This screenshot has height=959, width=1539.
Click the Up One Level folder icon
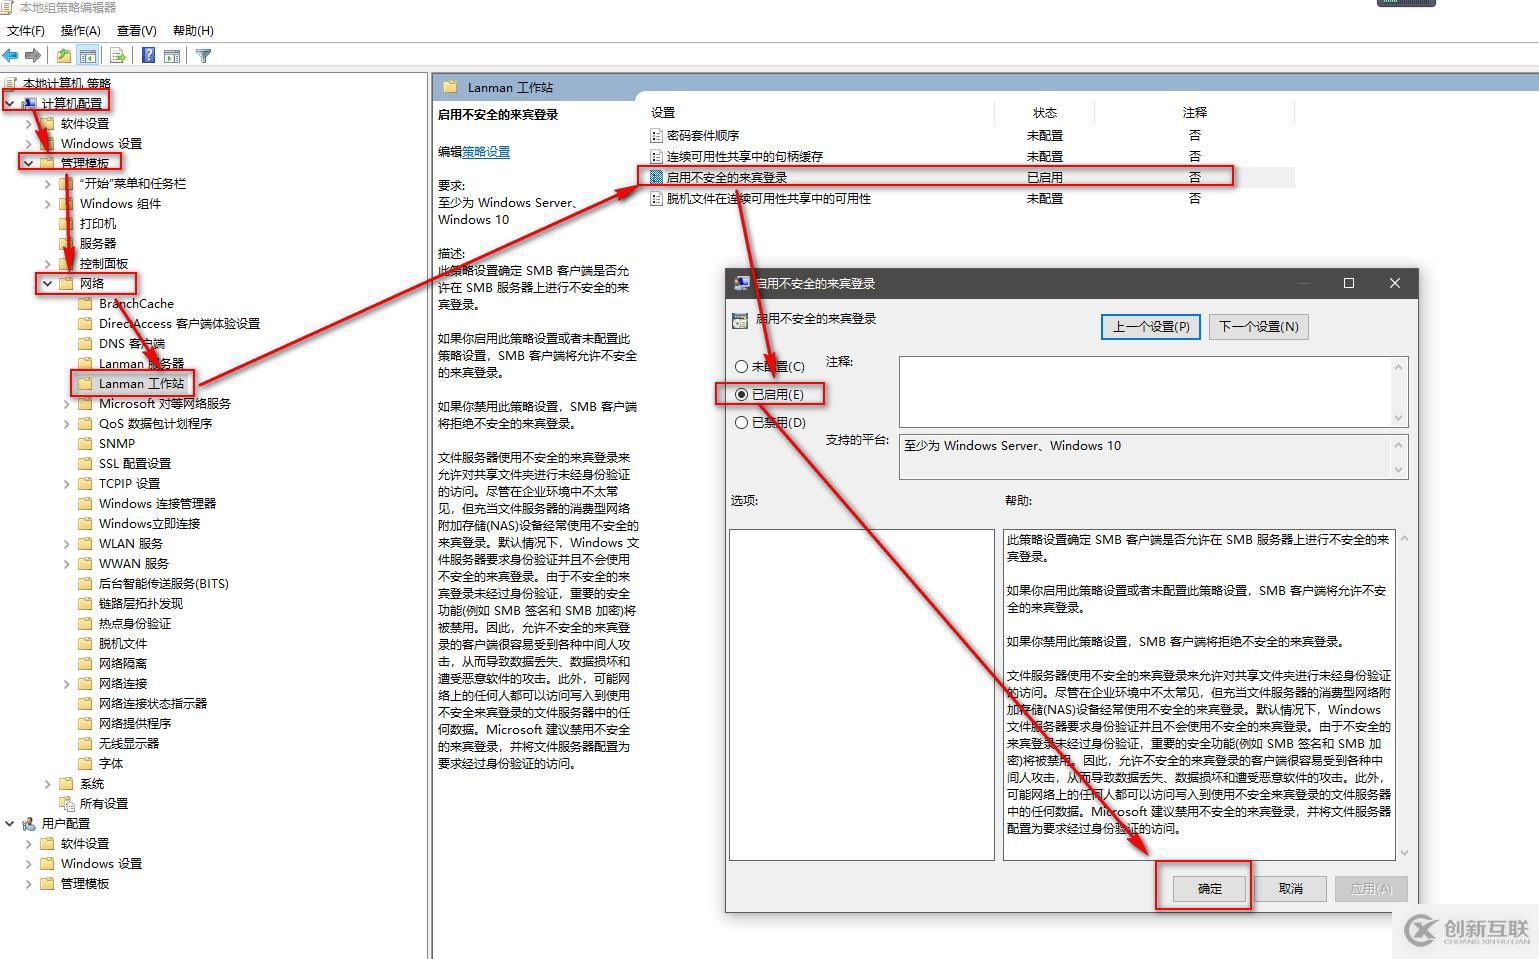tap(64, 56)
